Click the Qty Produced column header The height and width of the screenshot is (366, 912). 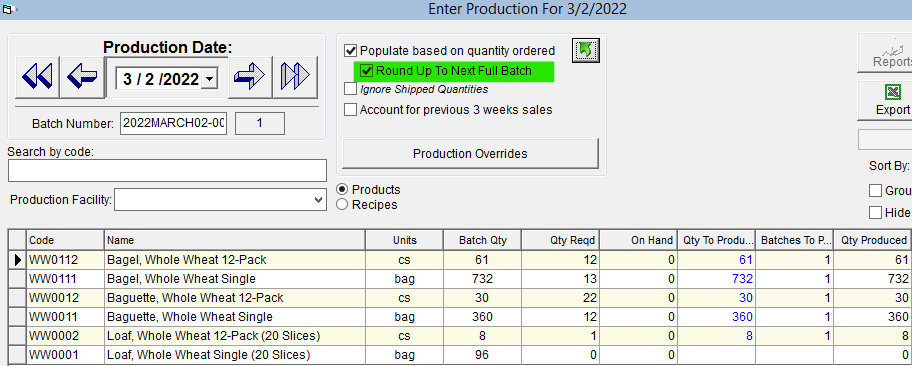tap(872, 240)
